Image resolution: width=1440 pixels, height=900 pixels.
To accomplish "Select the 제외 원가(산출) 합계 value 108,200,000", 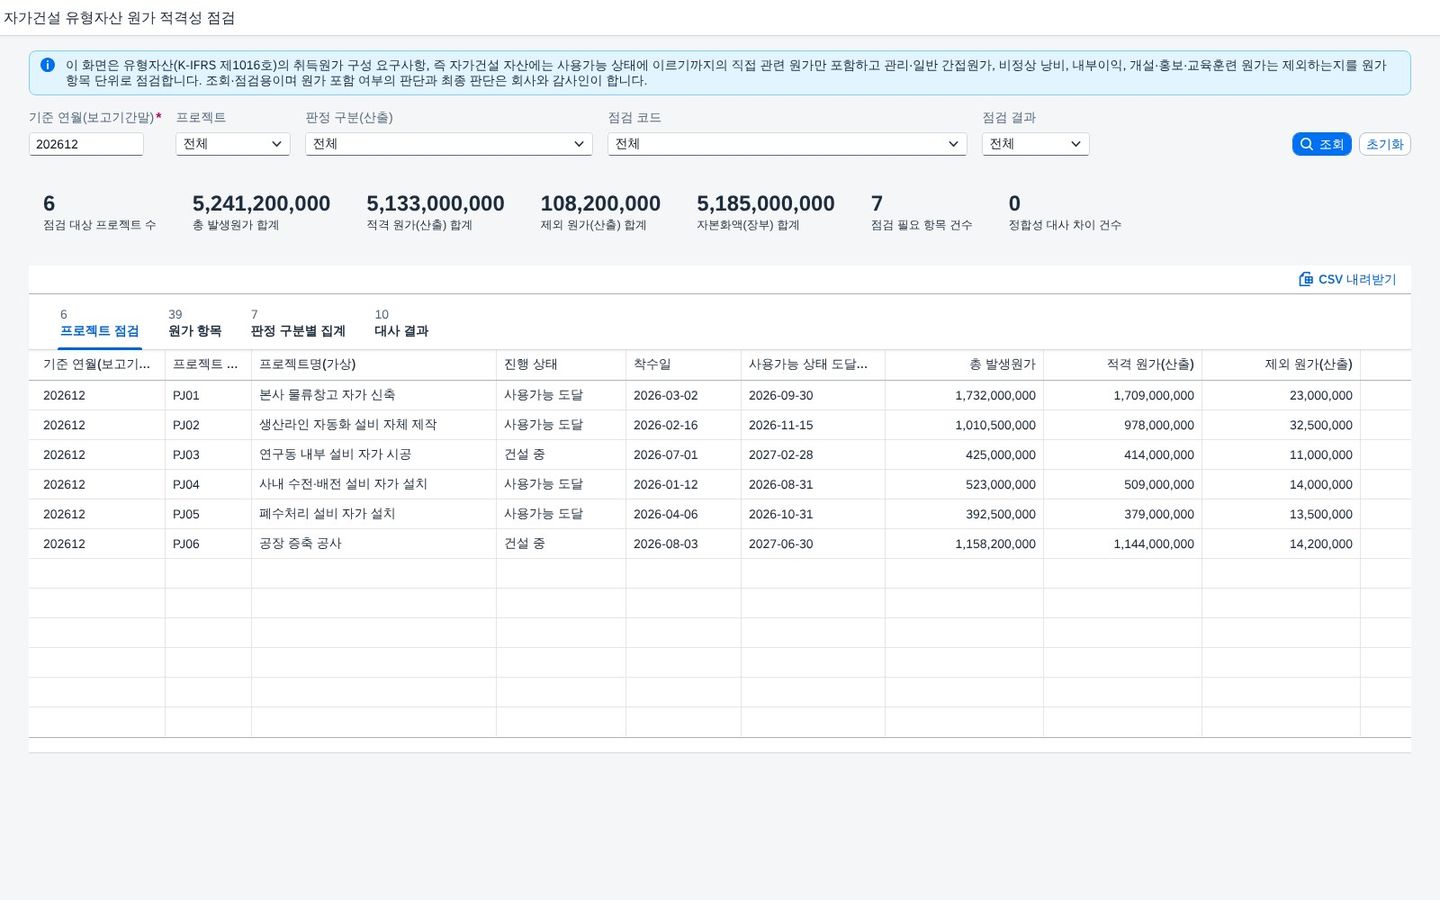I will tap(600, 204).
